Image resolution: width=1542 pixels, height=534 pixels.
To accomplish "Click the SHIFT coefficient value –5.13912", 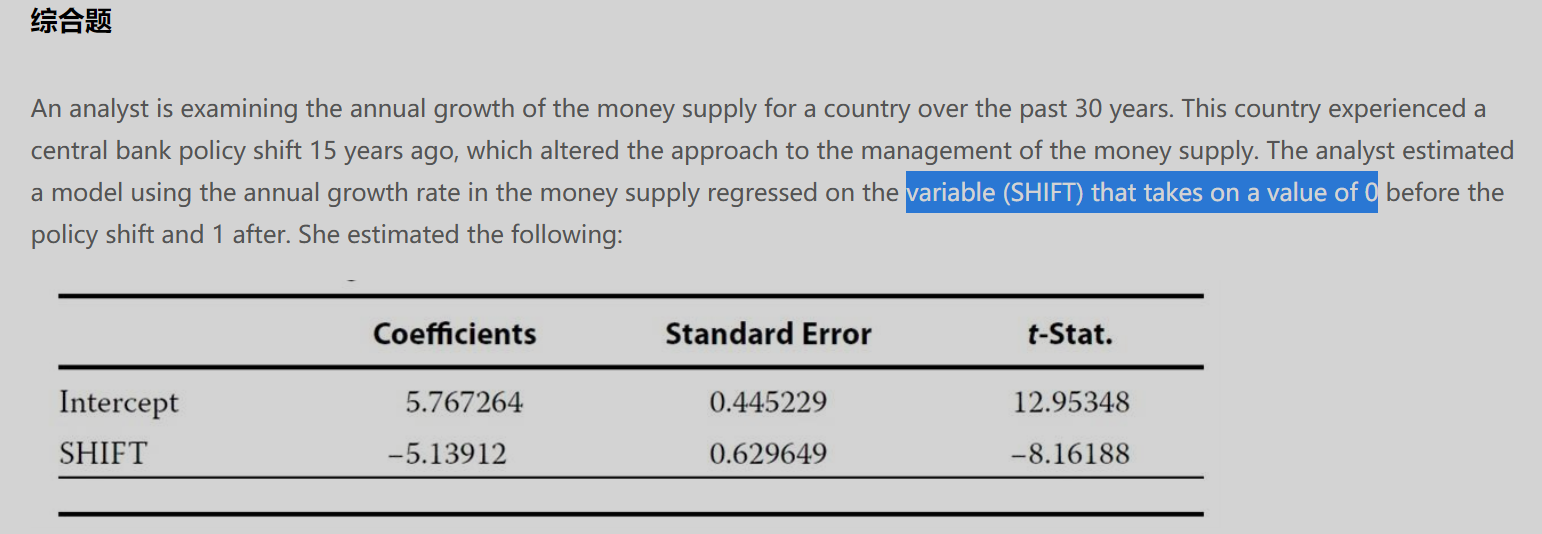I will pyautogui.click(x=447, y=454).
